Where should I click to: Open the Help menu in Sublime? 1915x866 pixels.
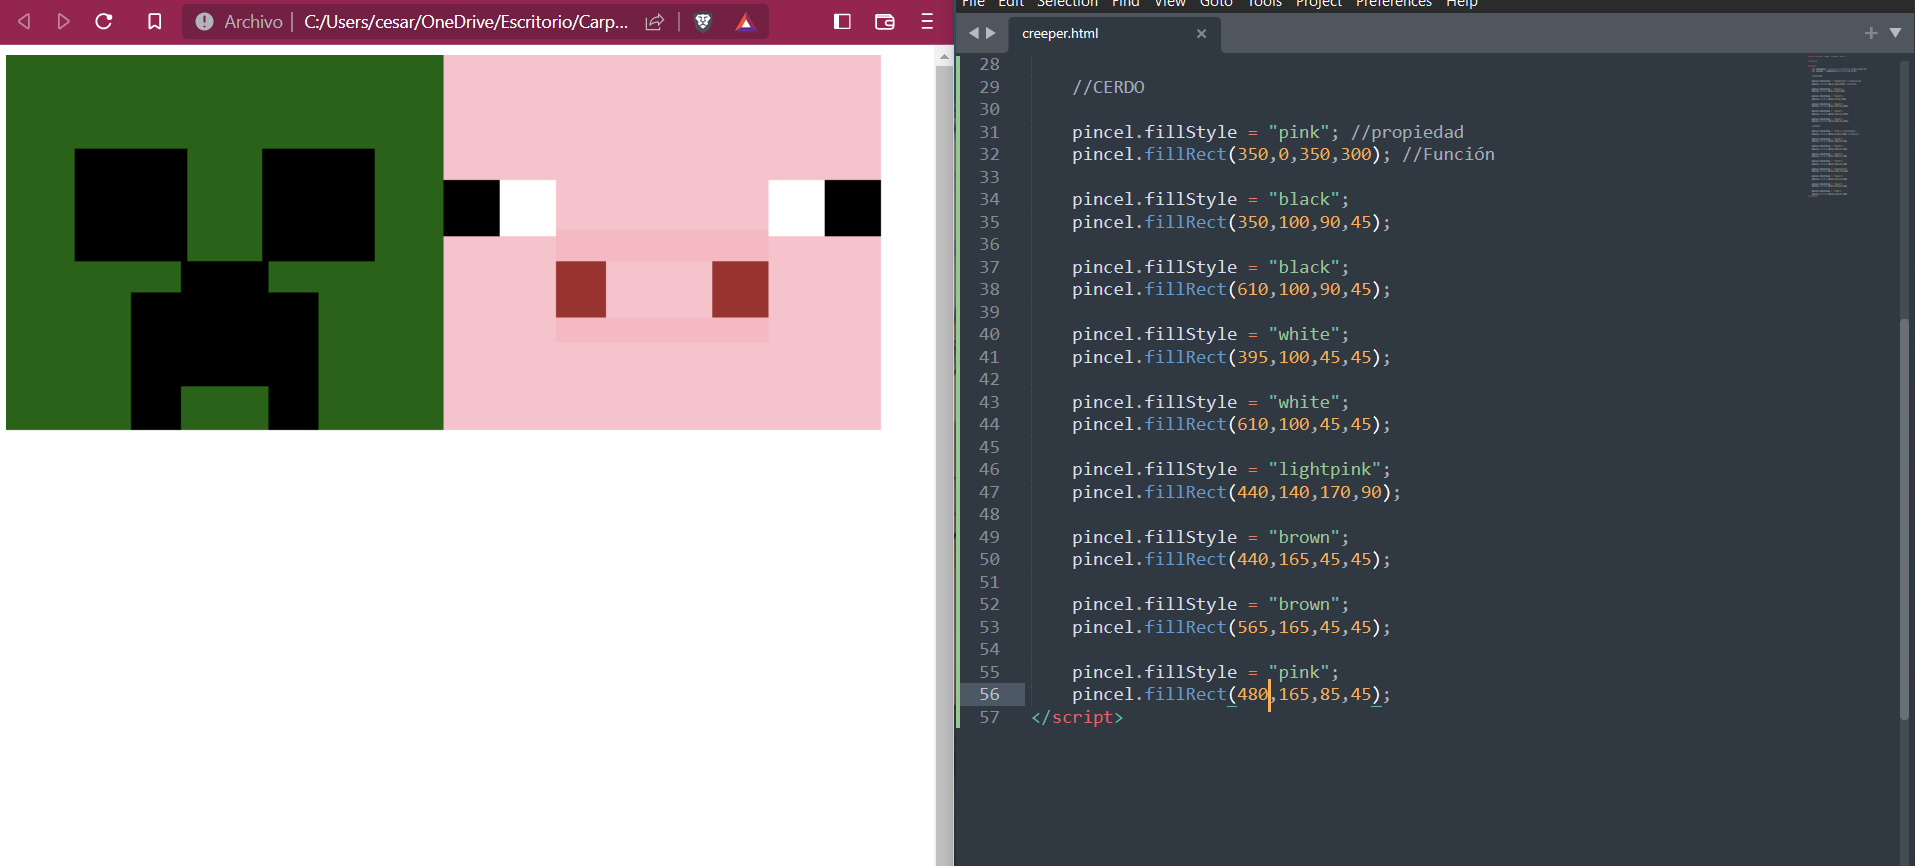(x=1461, y=3)
